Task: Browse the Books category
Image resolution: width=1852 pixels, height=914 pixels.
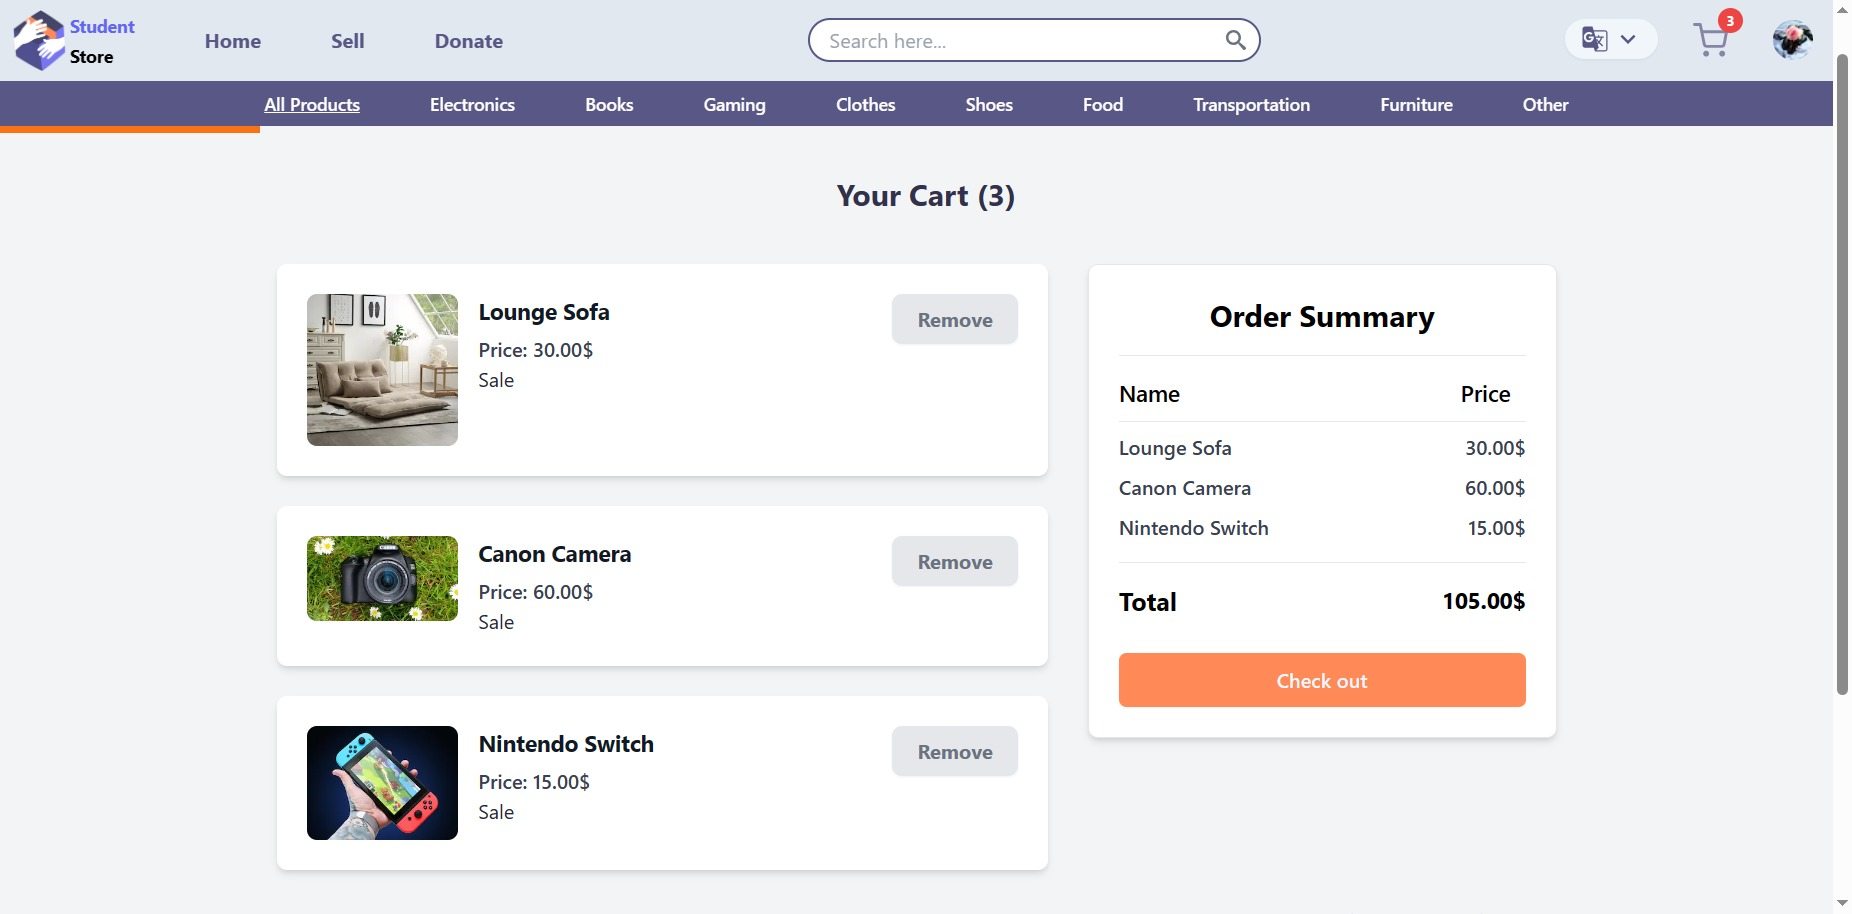Action: point(609,104)
